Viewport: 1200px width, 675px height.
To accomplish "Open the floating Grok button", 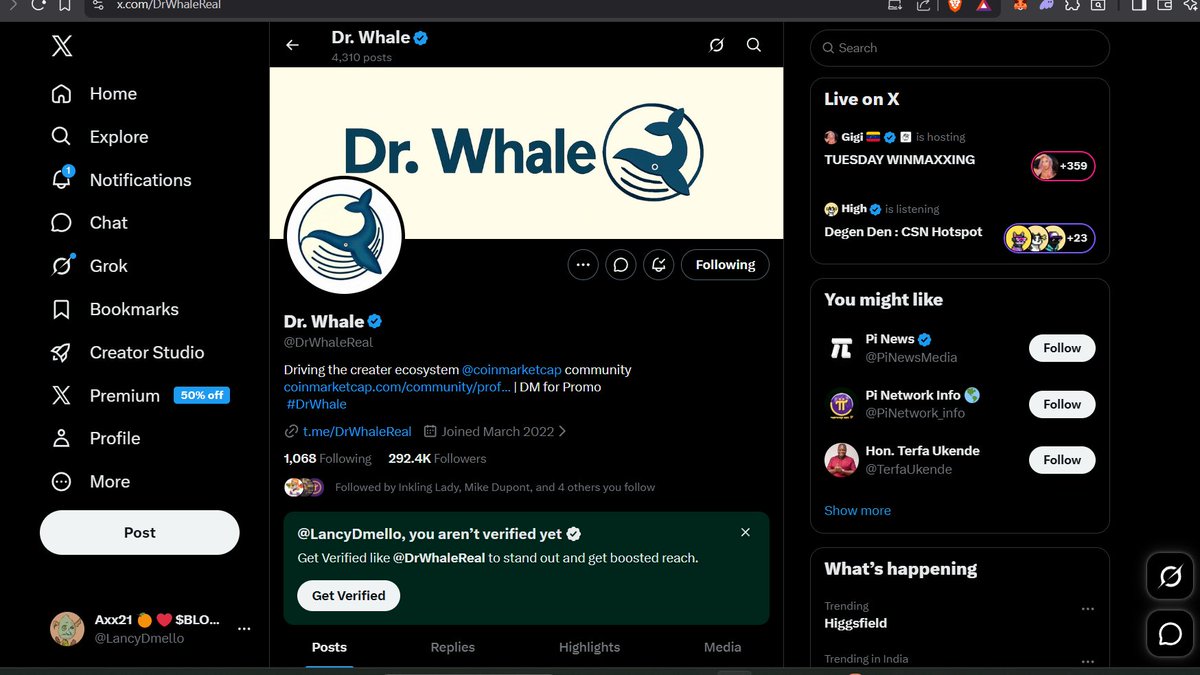I will click(1170, 577).
